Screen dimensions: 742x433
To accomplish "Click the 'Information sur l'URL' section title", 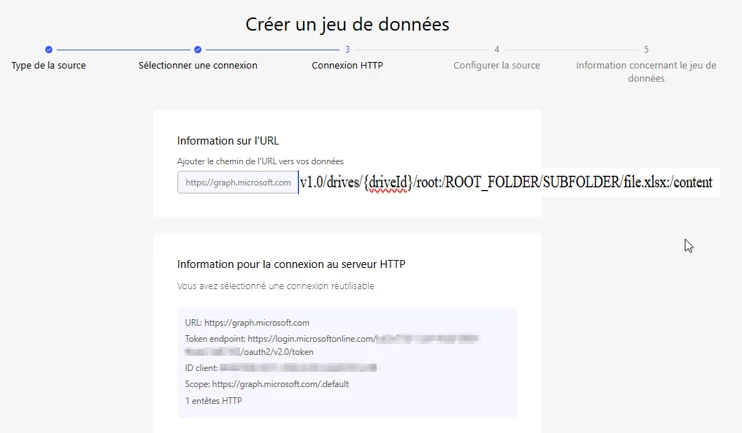I will point(228,141).
